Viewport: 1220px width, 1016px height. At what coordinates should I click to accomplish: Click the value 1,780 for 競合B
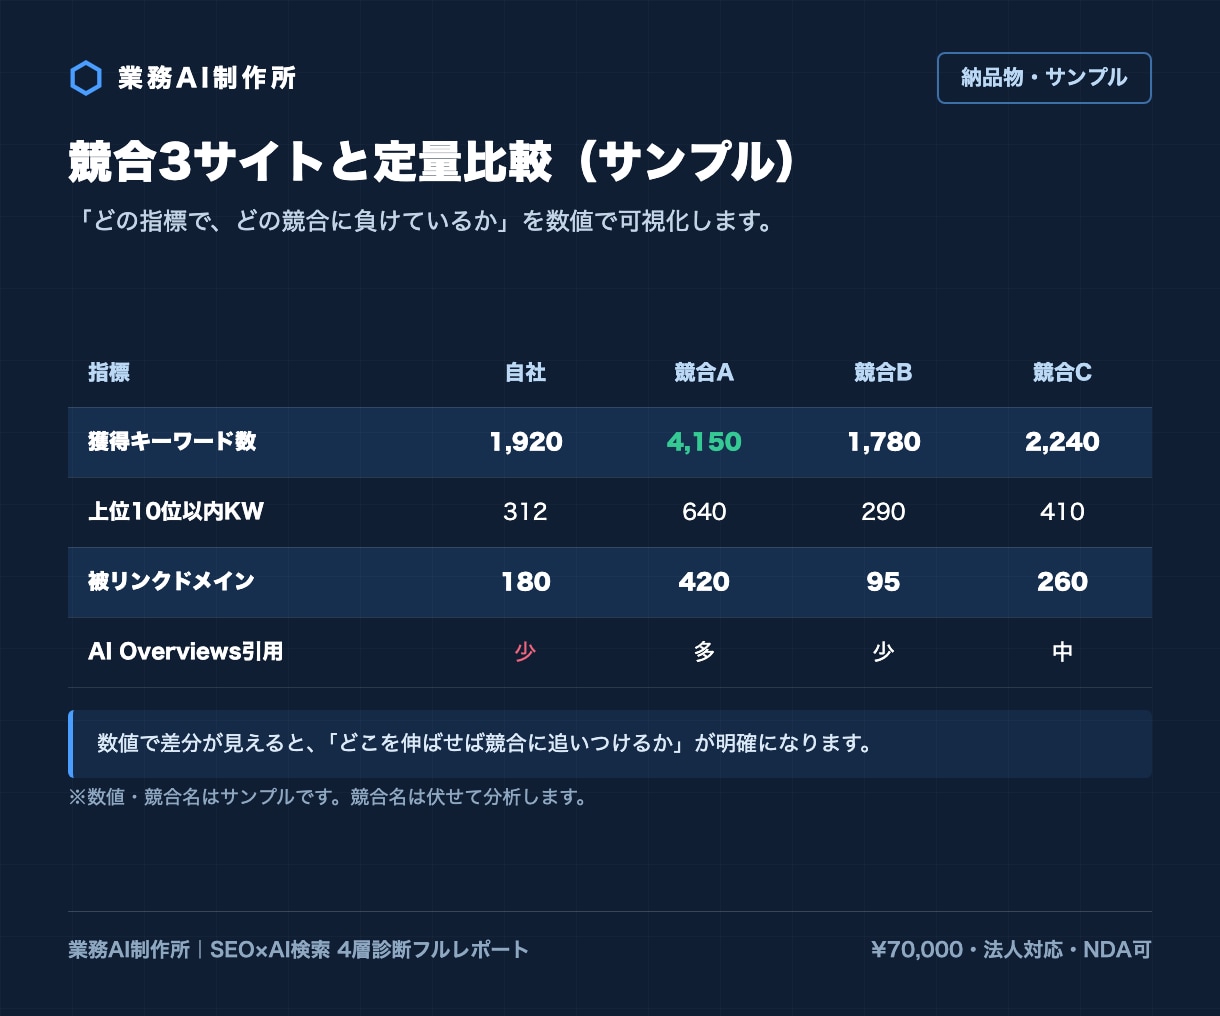(x=884, y=442)
